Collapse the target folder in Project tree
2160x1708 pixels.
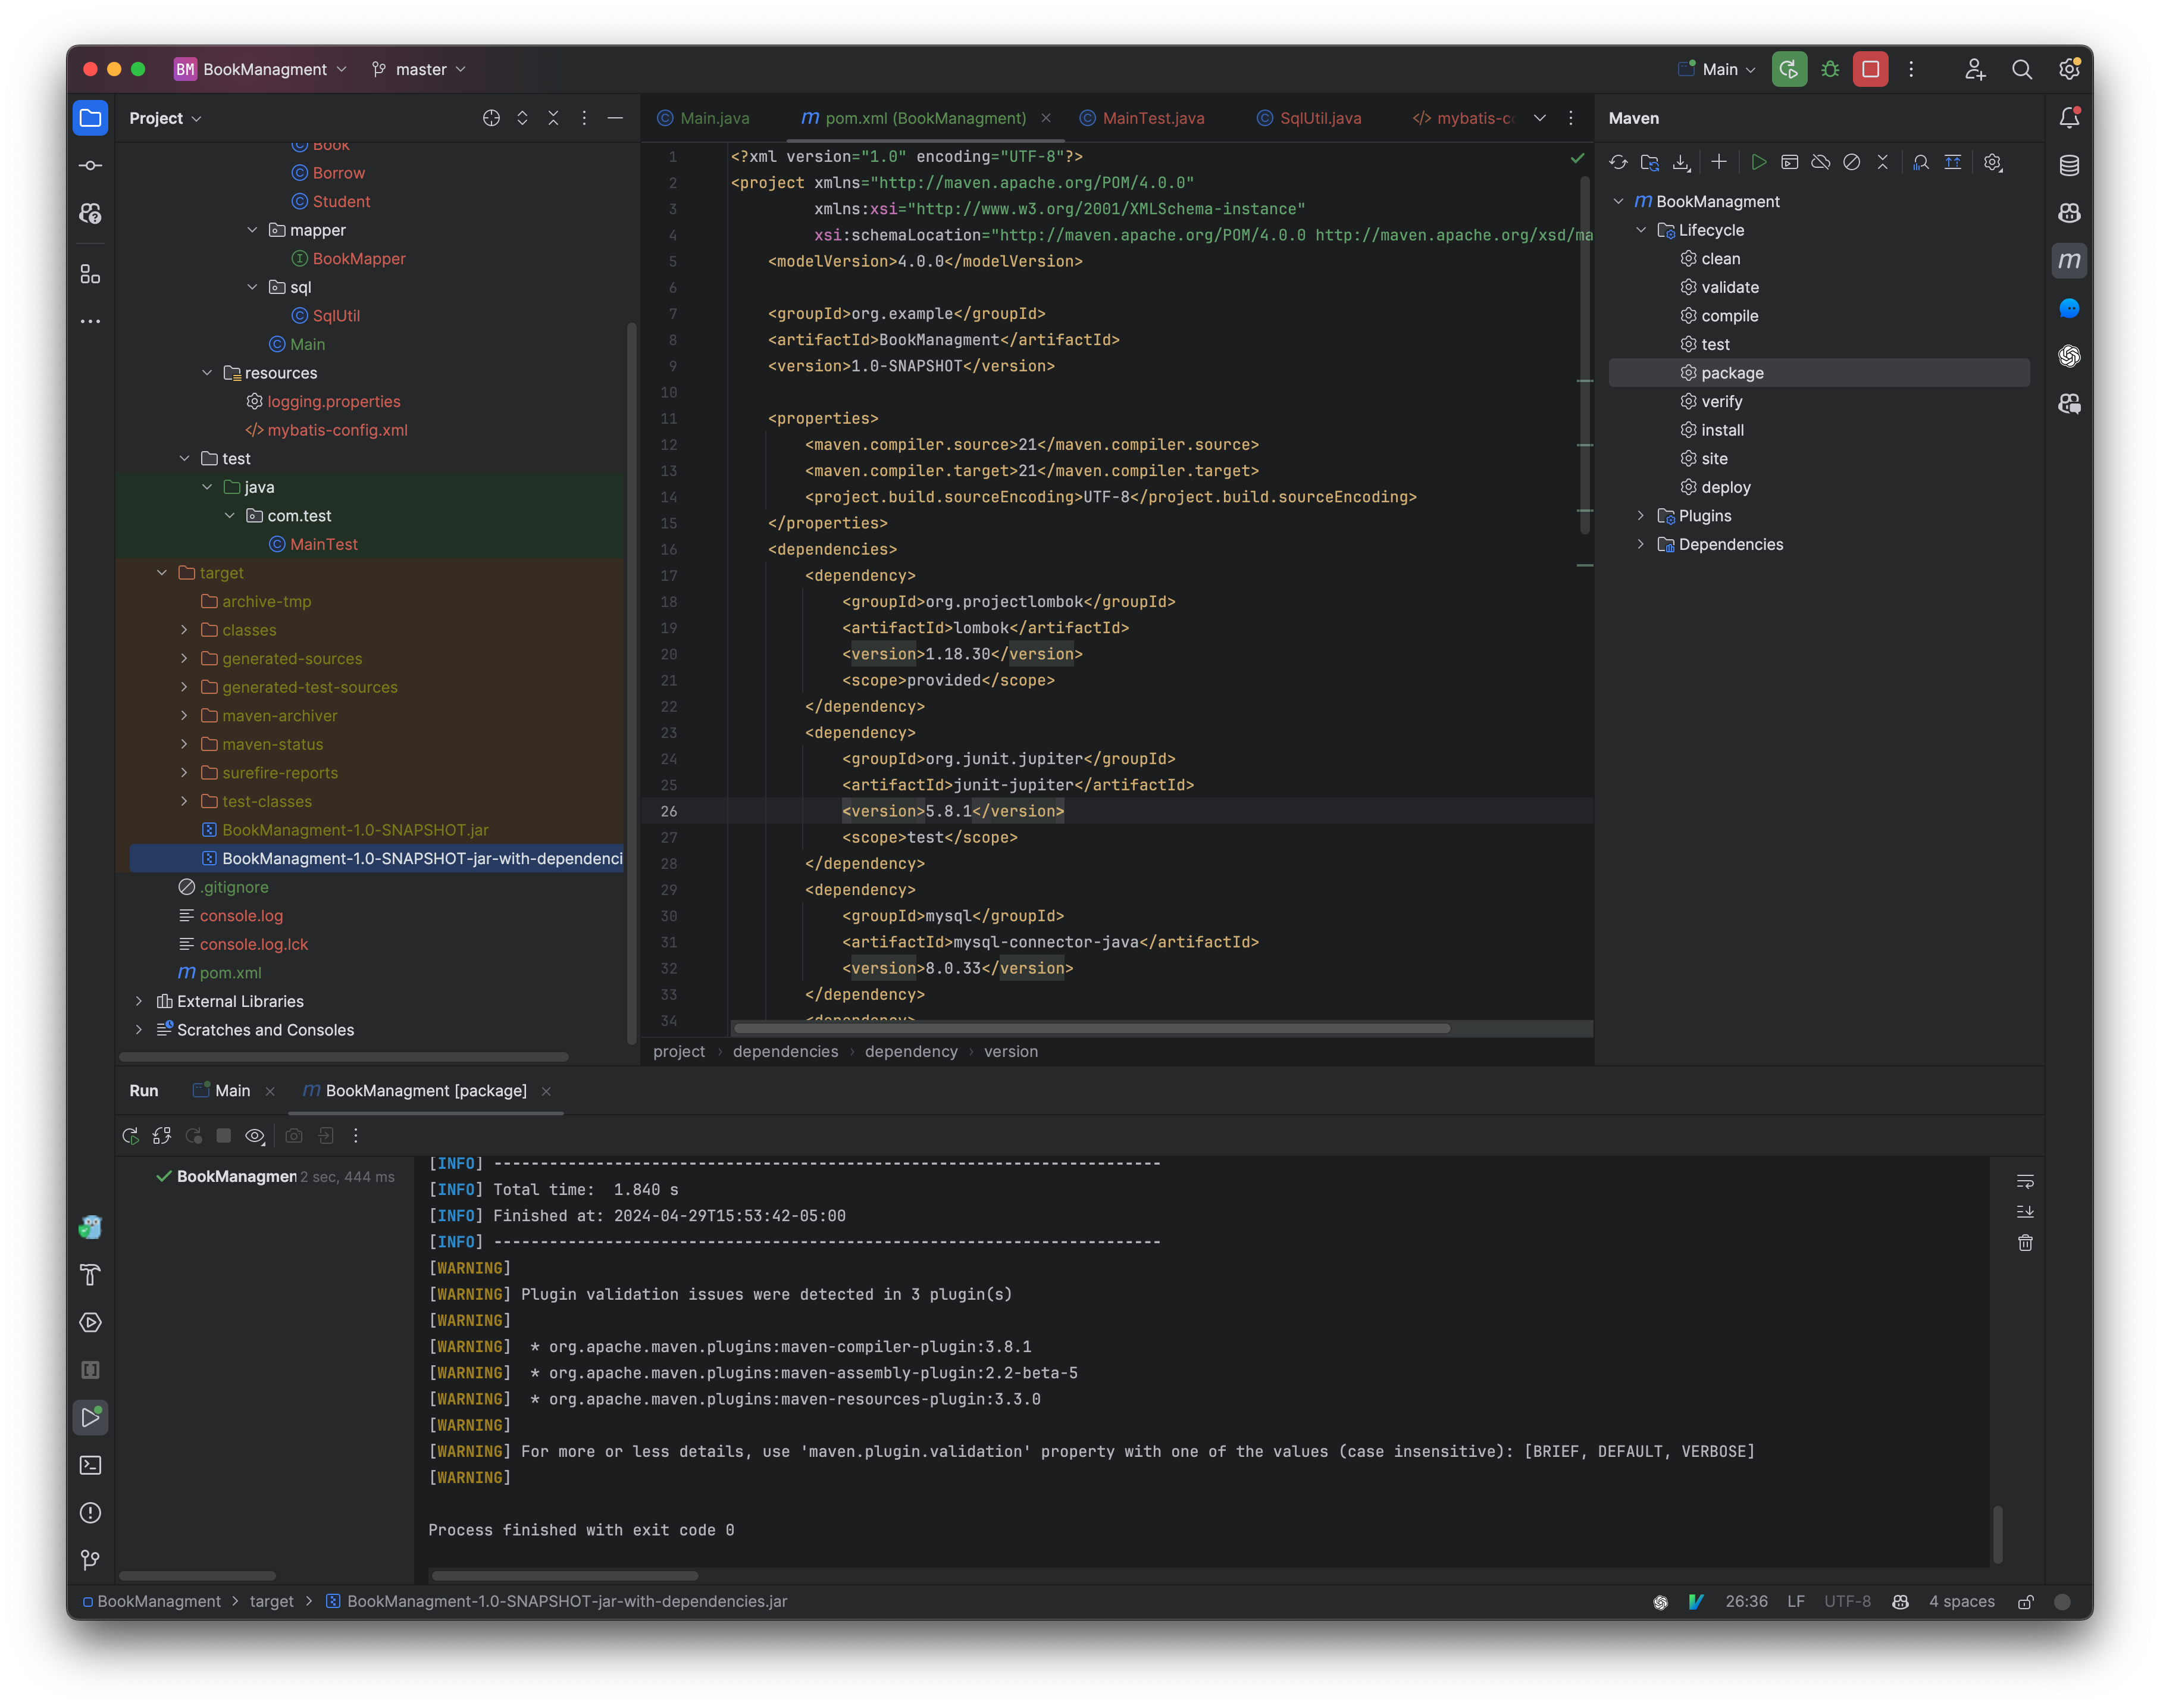(162, 573)
